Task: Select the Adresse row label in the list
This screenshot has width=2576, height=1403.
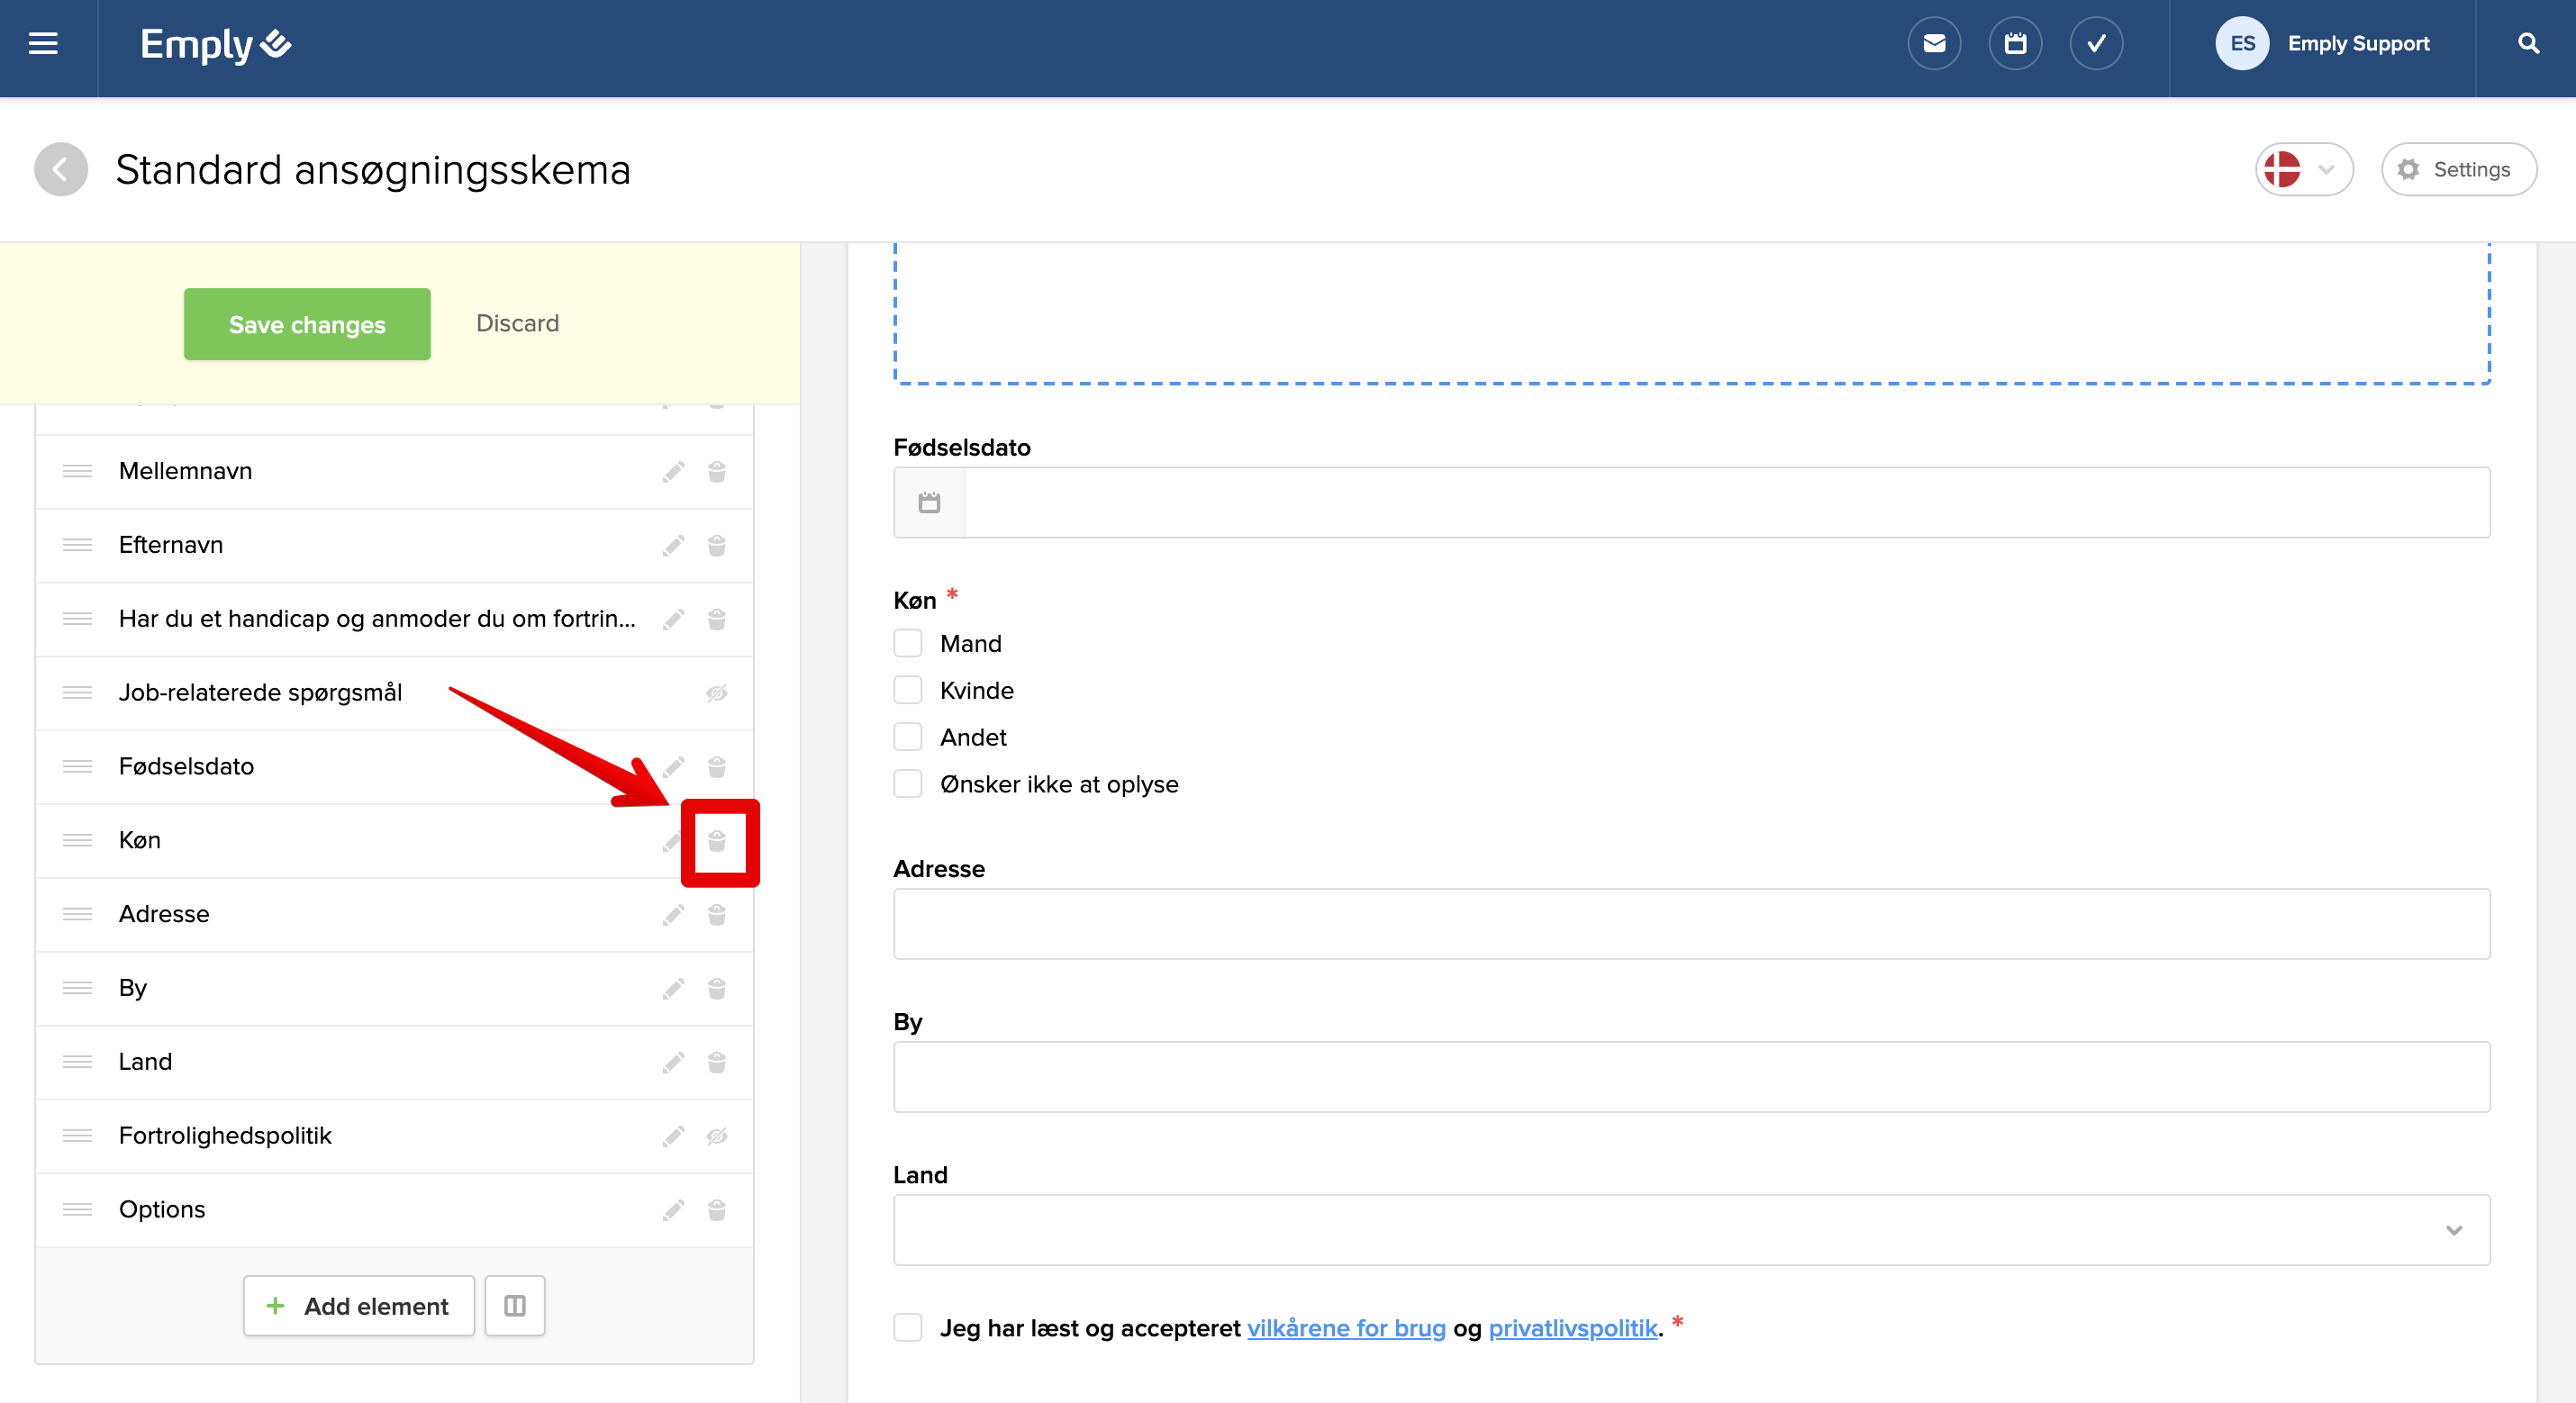Action: coord(164,914)
